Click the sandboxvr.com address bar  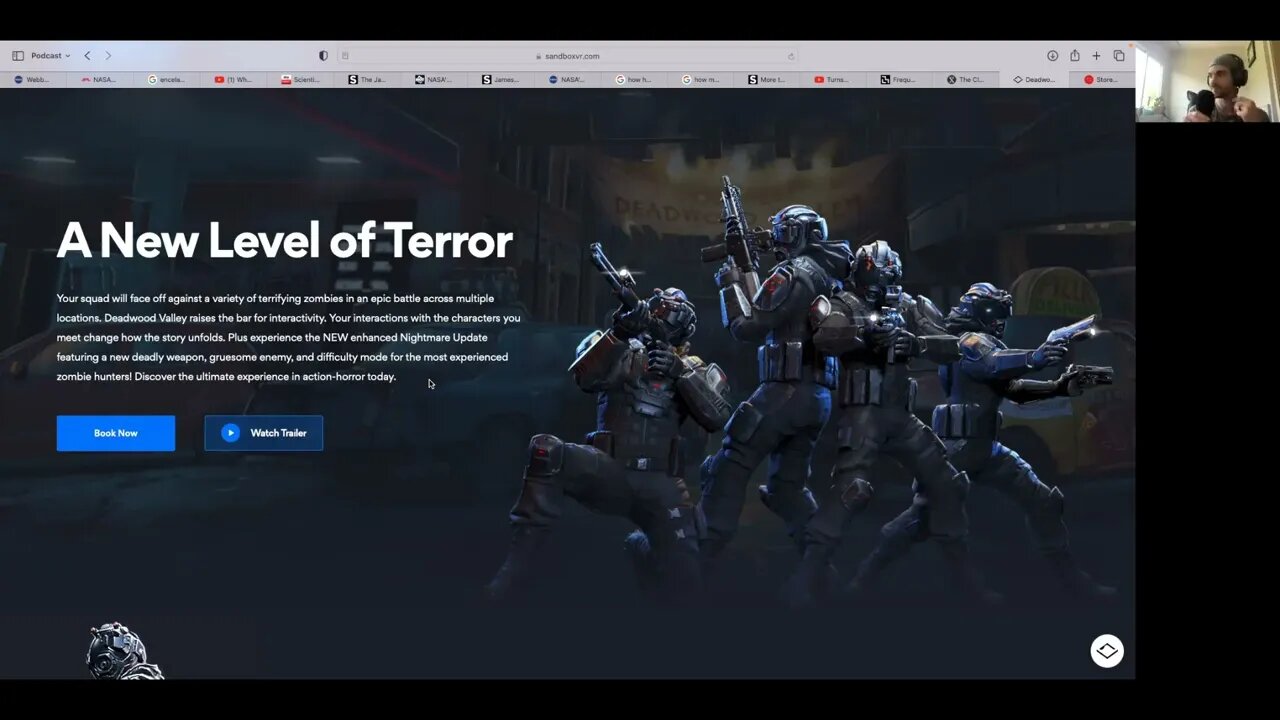567,56
